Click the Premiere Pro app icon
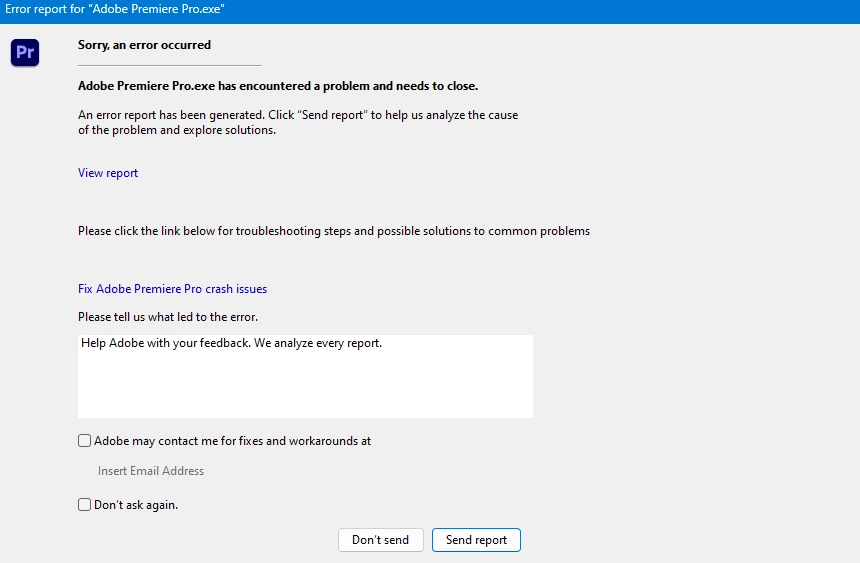The height and width of the screenshot is (563, 860). [x=25, y=53]
